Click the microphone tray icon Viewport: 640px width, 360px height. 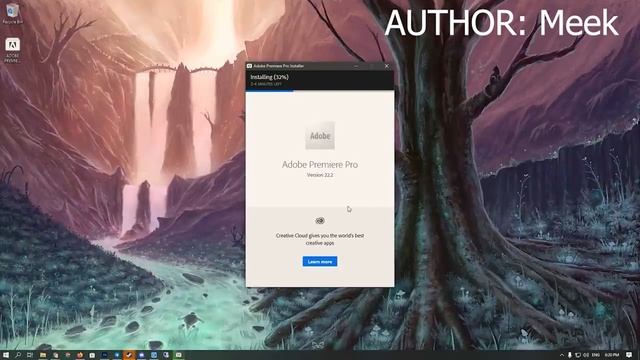point(570,355)
